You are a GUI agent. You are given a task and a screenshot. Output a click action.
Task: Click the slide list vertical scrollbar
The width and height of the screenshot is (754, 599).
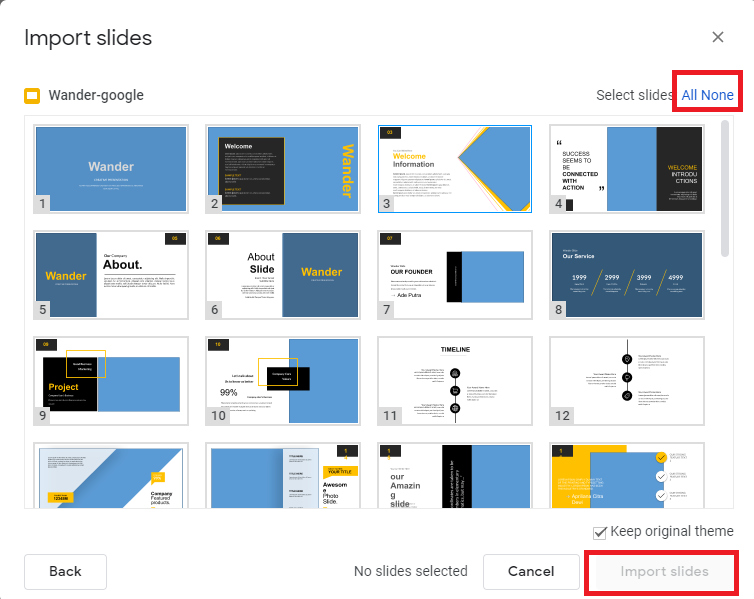[725, 190]
